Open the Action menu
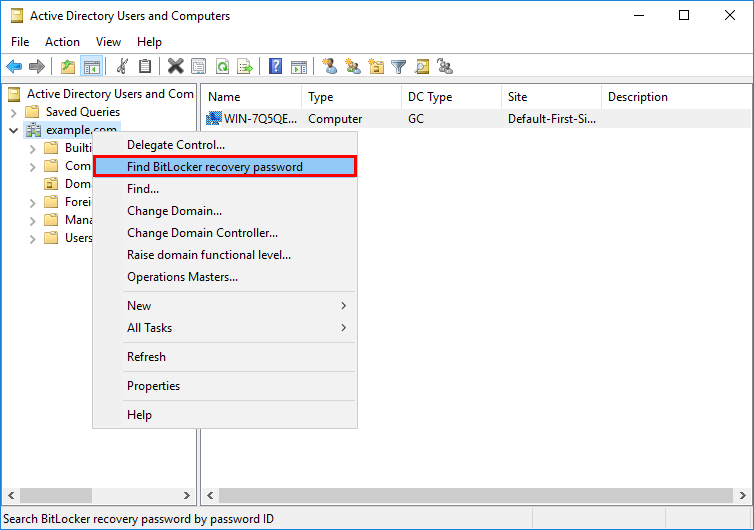This screenshot has height=530, width=754. 62,42
